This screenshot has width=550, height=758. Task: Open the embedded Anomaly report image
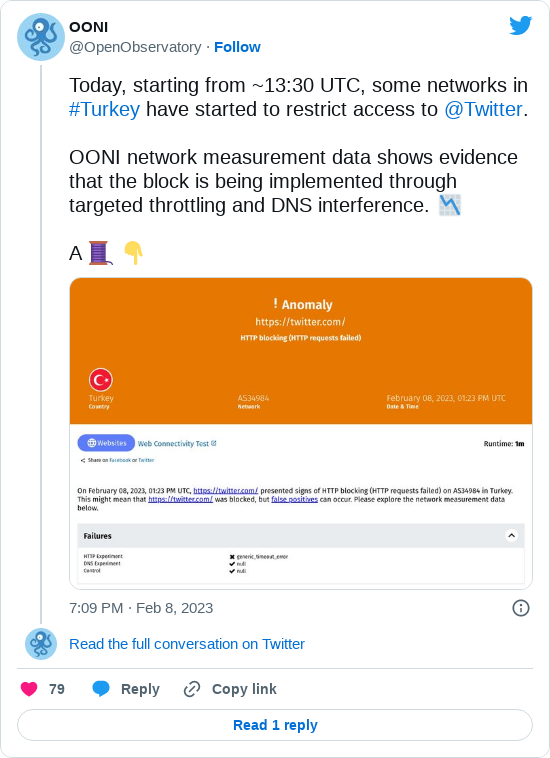[301, 434]
